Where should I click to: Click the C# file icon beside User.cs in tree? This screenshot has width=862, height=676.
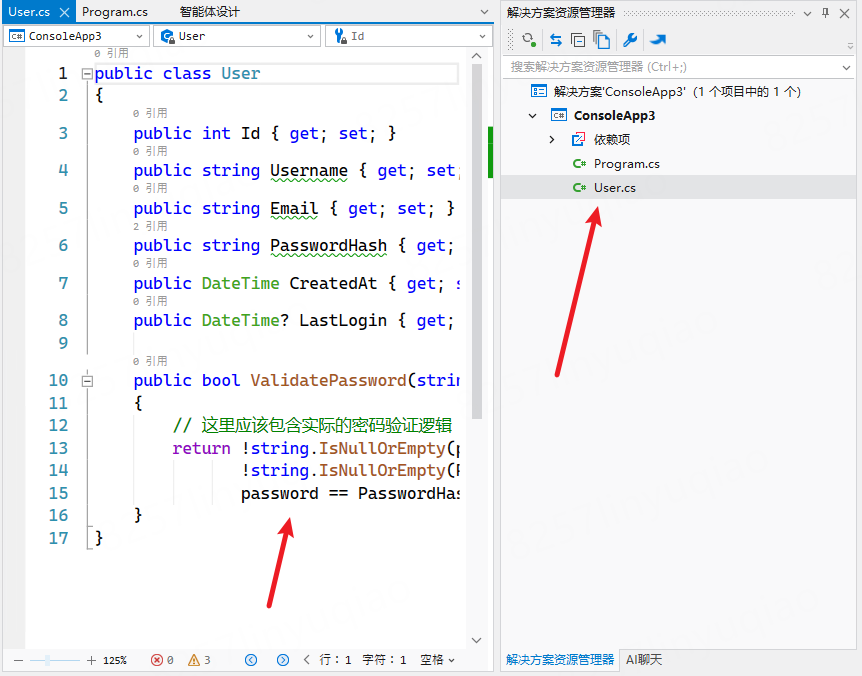coord(579,188)
